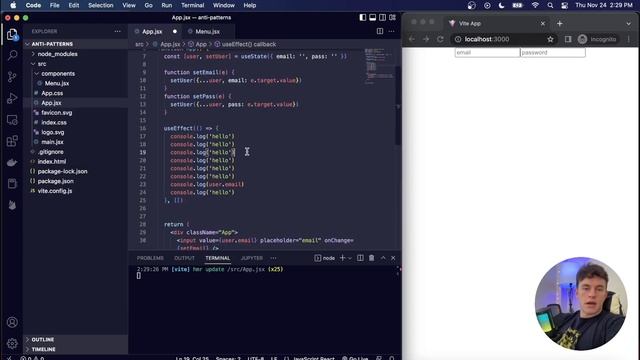Reload the page in browser
Screen dimensions: 640x360
click(x=440, y=39)
